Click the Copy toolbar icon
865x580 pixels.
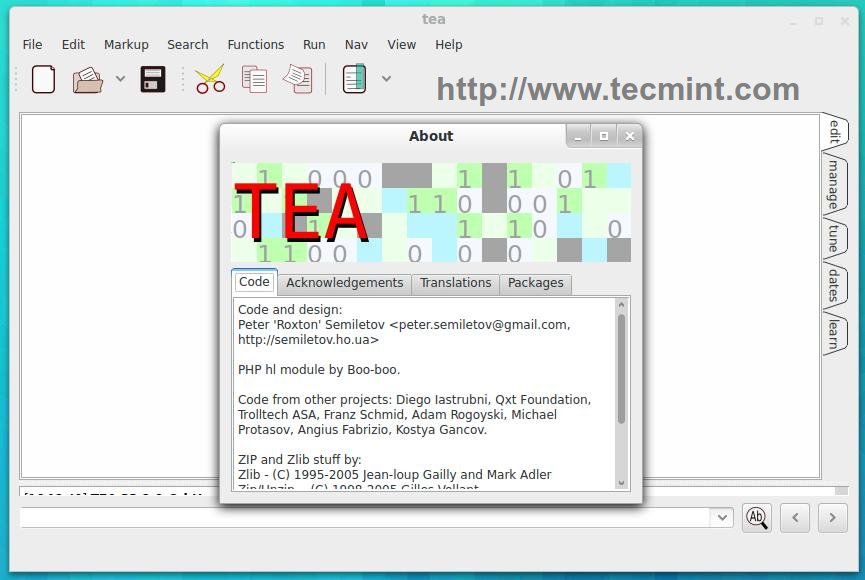click(x=254, y=79)
